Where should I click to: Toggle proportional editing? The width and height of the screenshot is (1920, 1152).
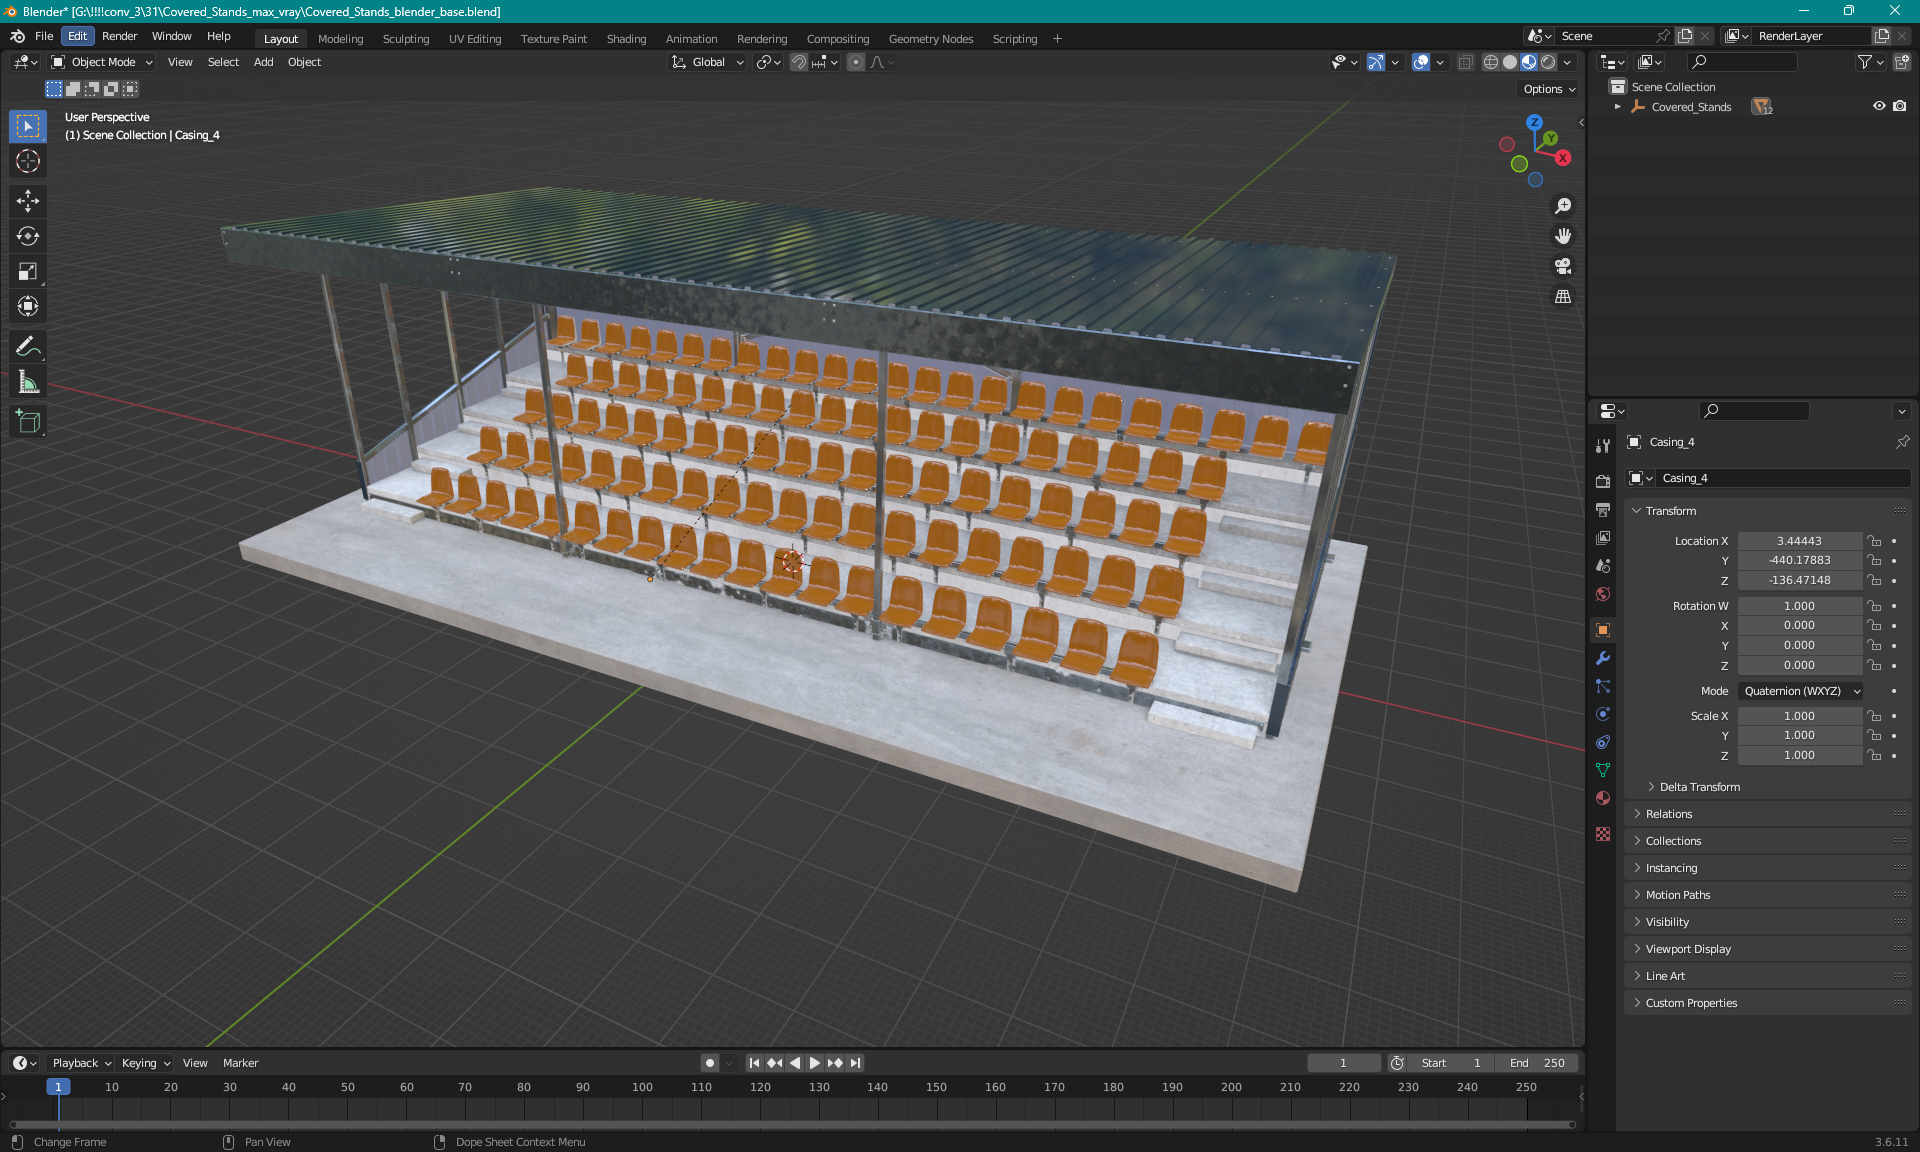(x=856, y=62)
